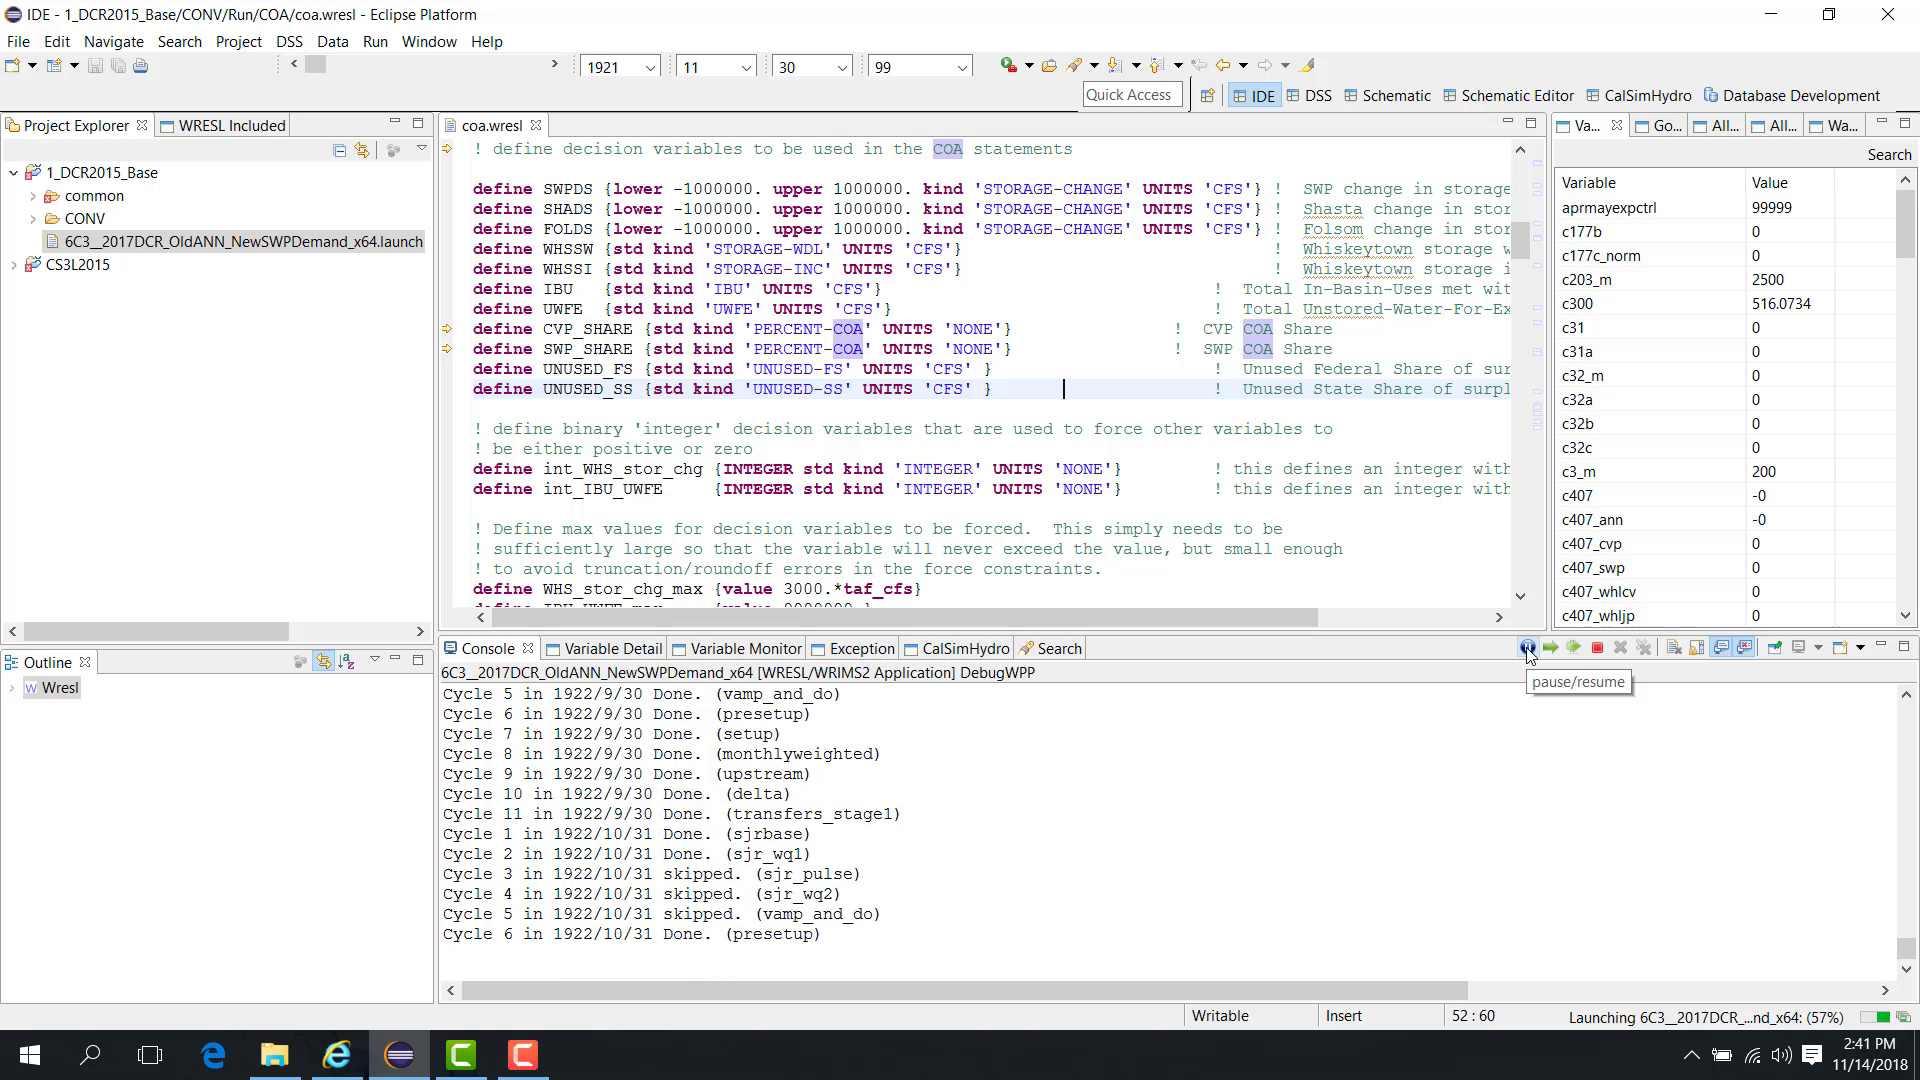
Task: Click the Run/Debug launch toolbar icon
Action: [x=1008, y=65]
